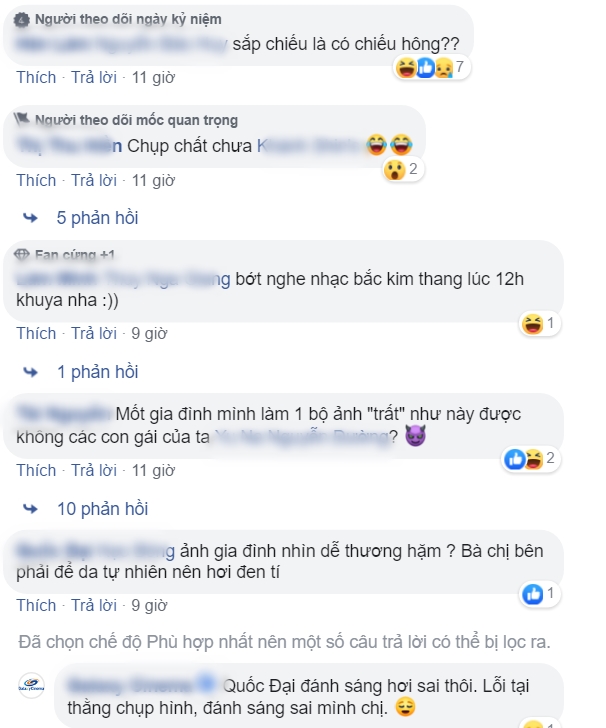The height and width of the screenshot is (728, 606).
Task: Like the 'sắp chiếu là có chiếu hông' comment
Action: click(x=36, y=77)
